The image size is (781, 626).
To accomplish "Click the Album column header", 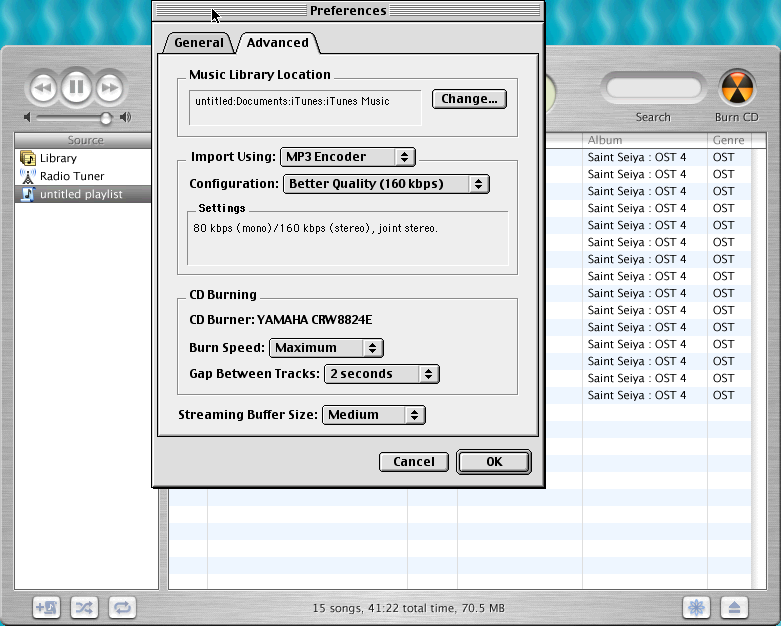I will [x=645, y=140].
